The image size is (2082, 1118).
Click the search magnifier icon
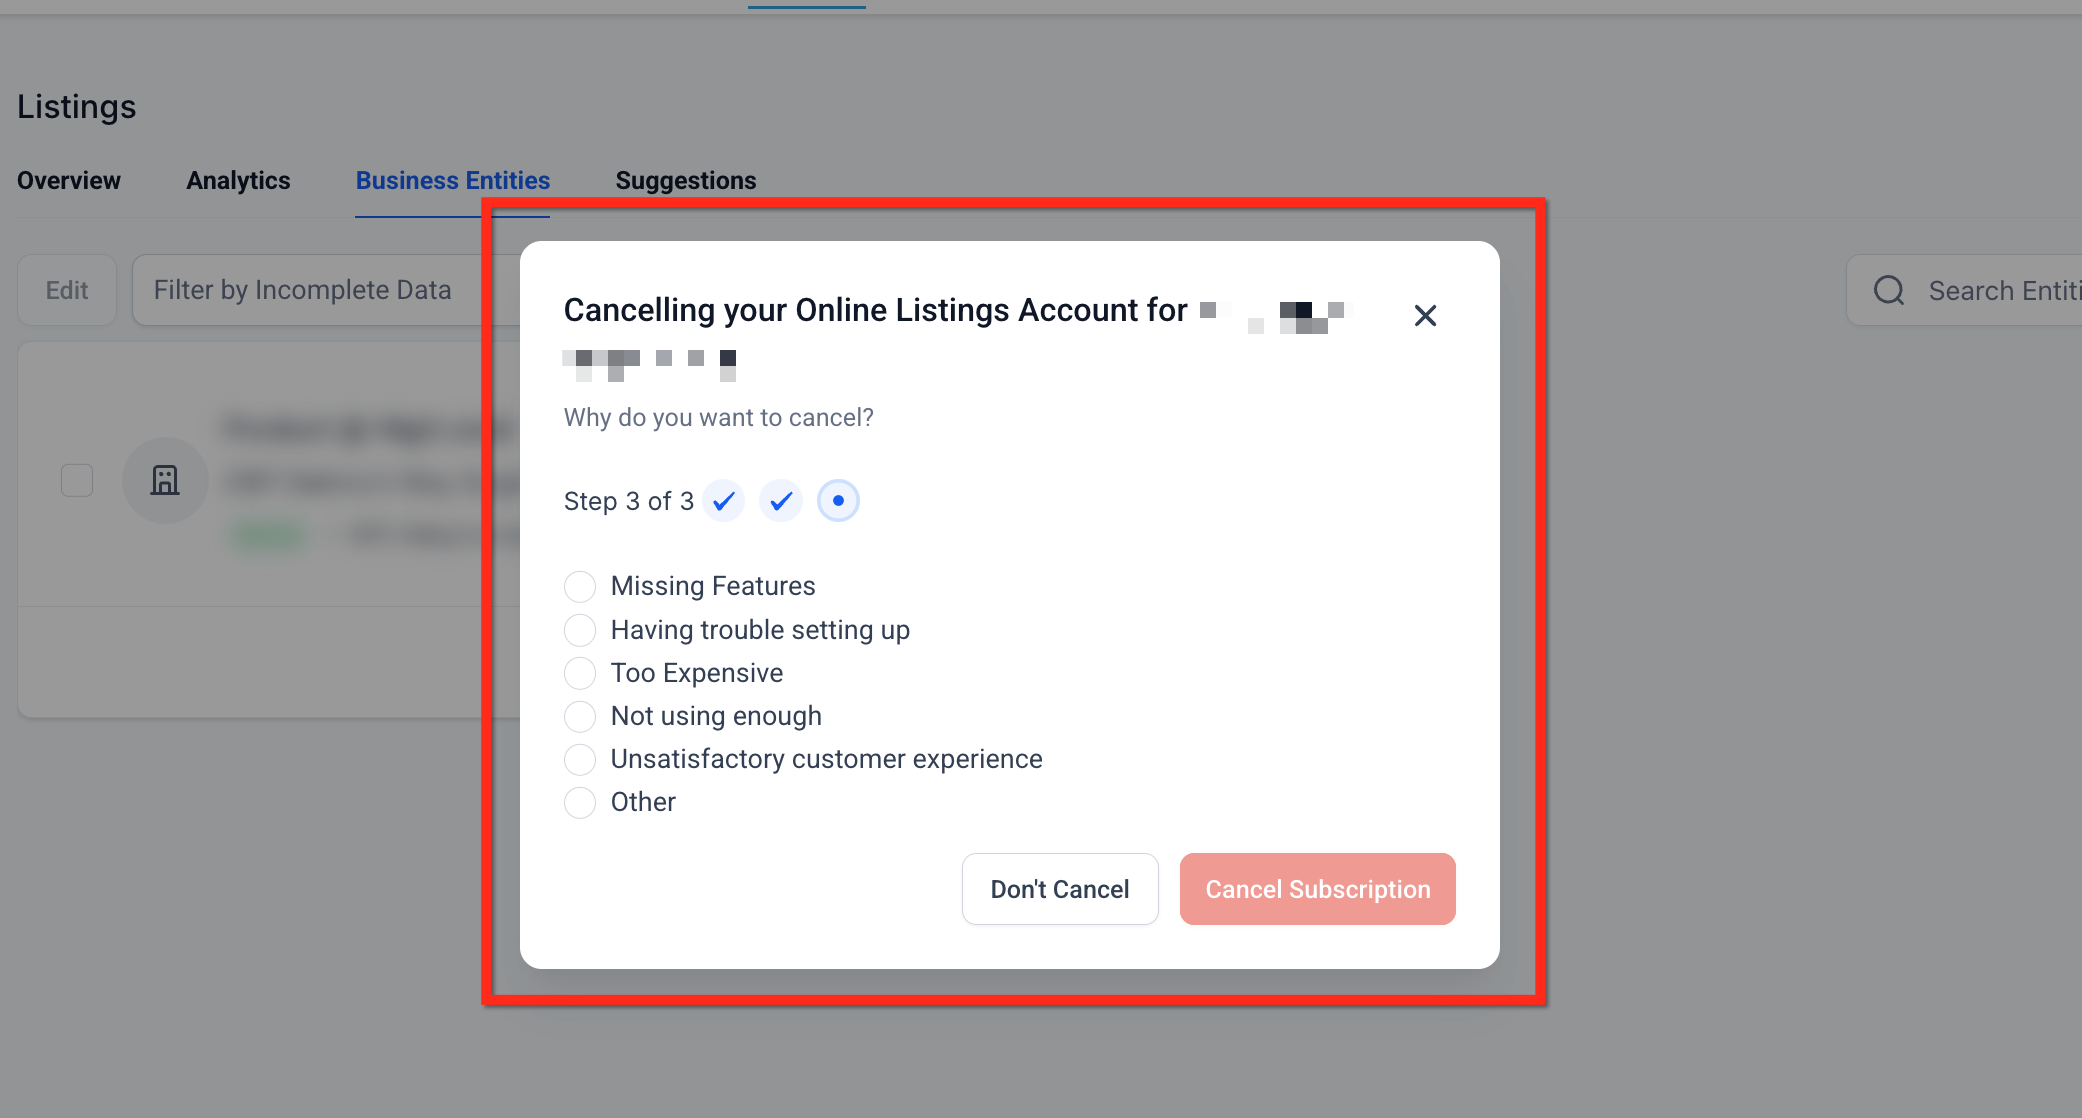[x=1889, y=291]
